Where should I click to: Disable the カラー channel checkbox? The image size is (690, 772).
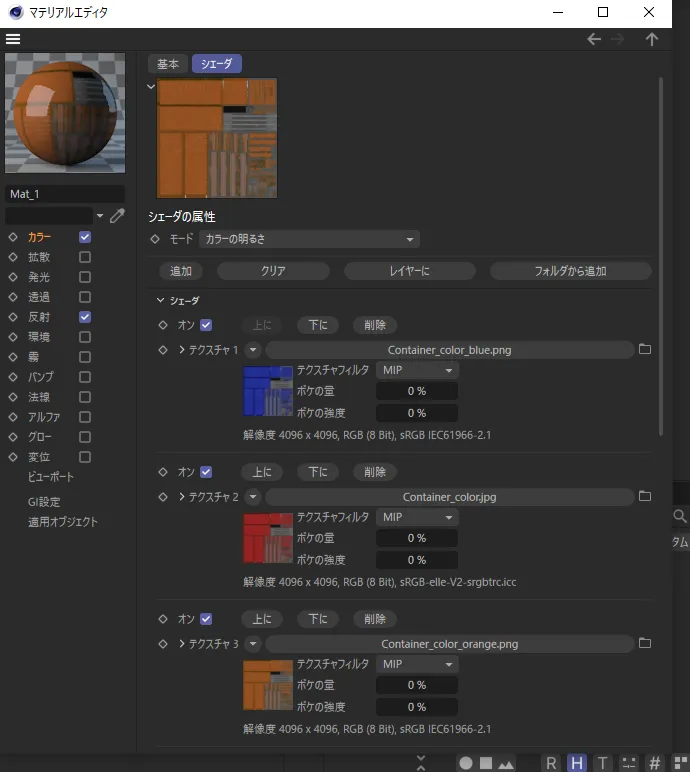pyautogui.click(x=85, y=237)
